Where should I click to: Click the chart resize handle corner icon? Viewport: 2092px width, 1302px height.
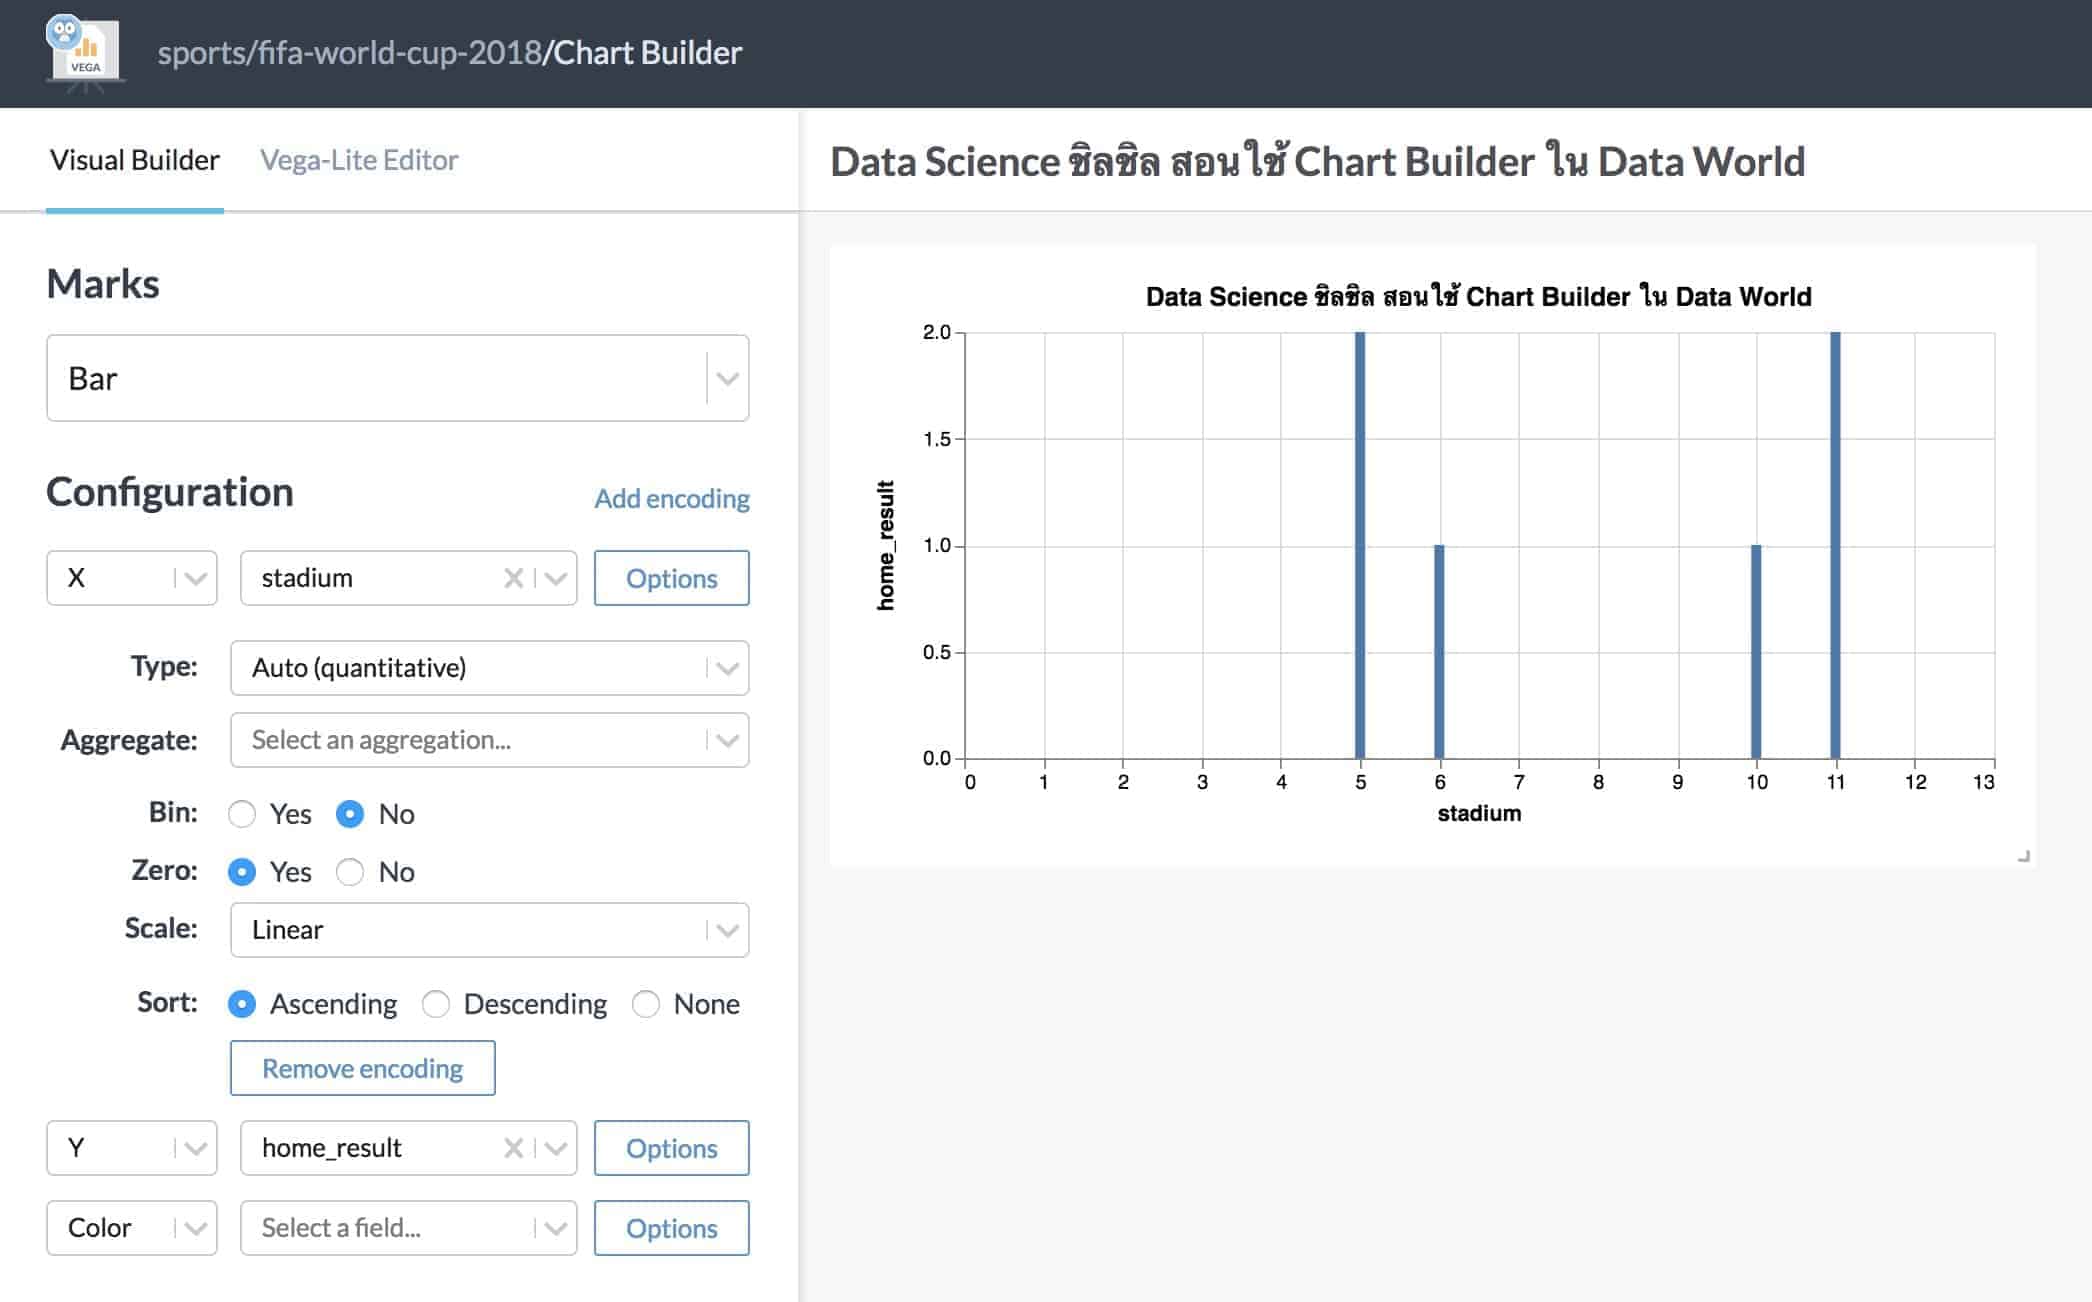pyautogui.click(x=2024, y=856)
